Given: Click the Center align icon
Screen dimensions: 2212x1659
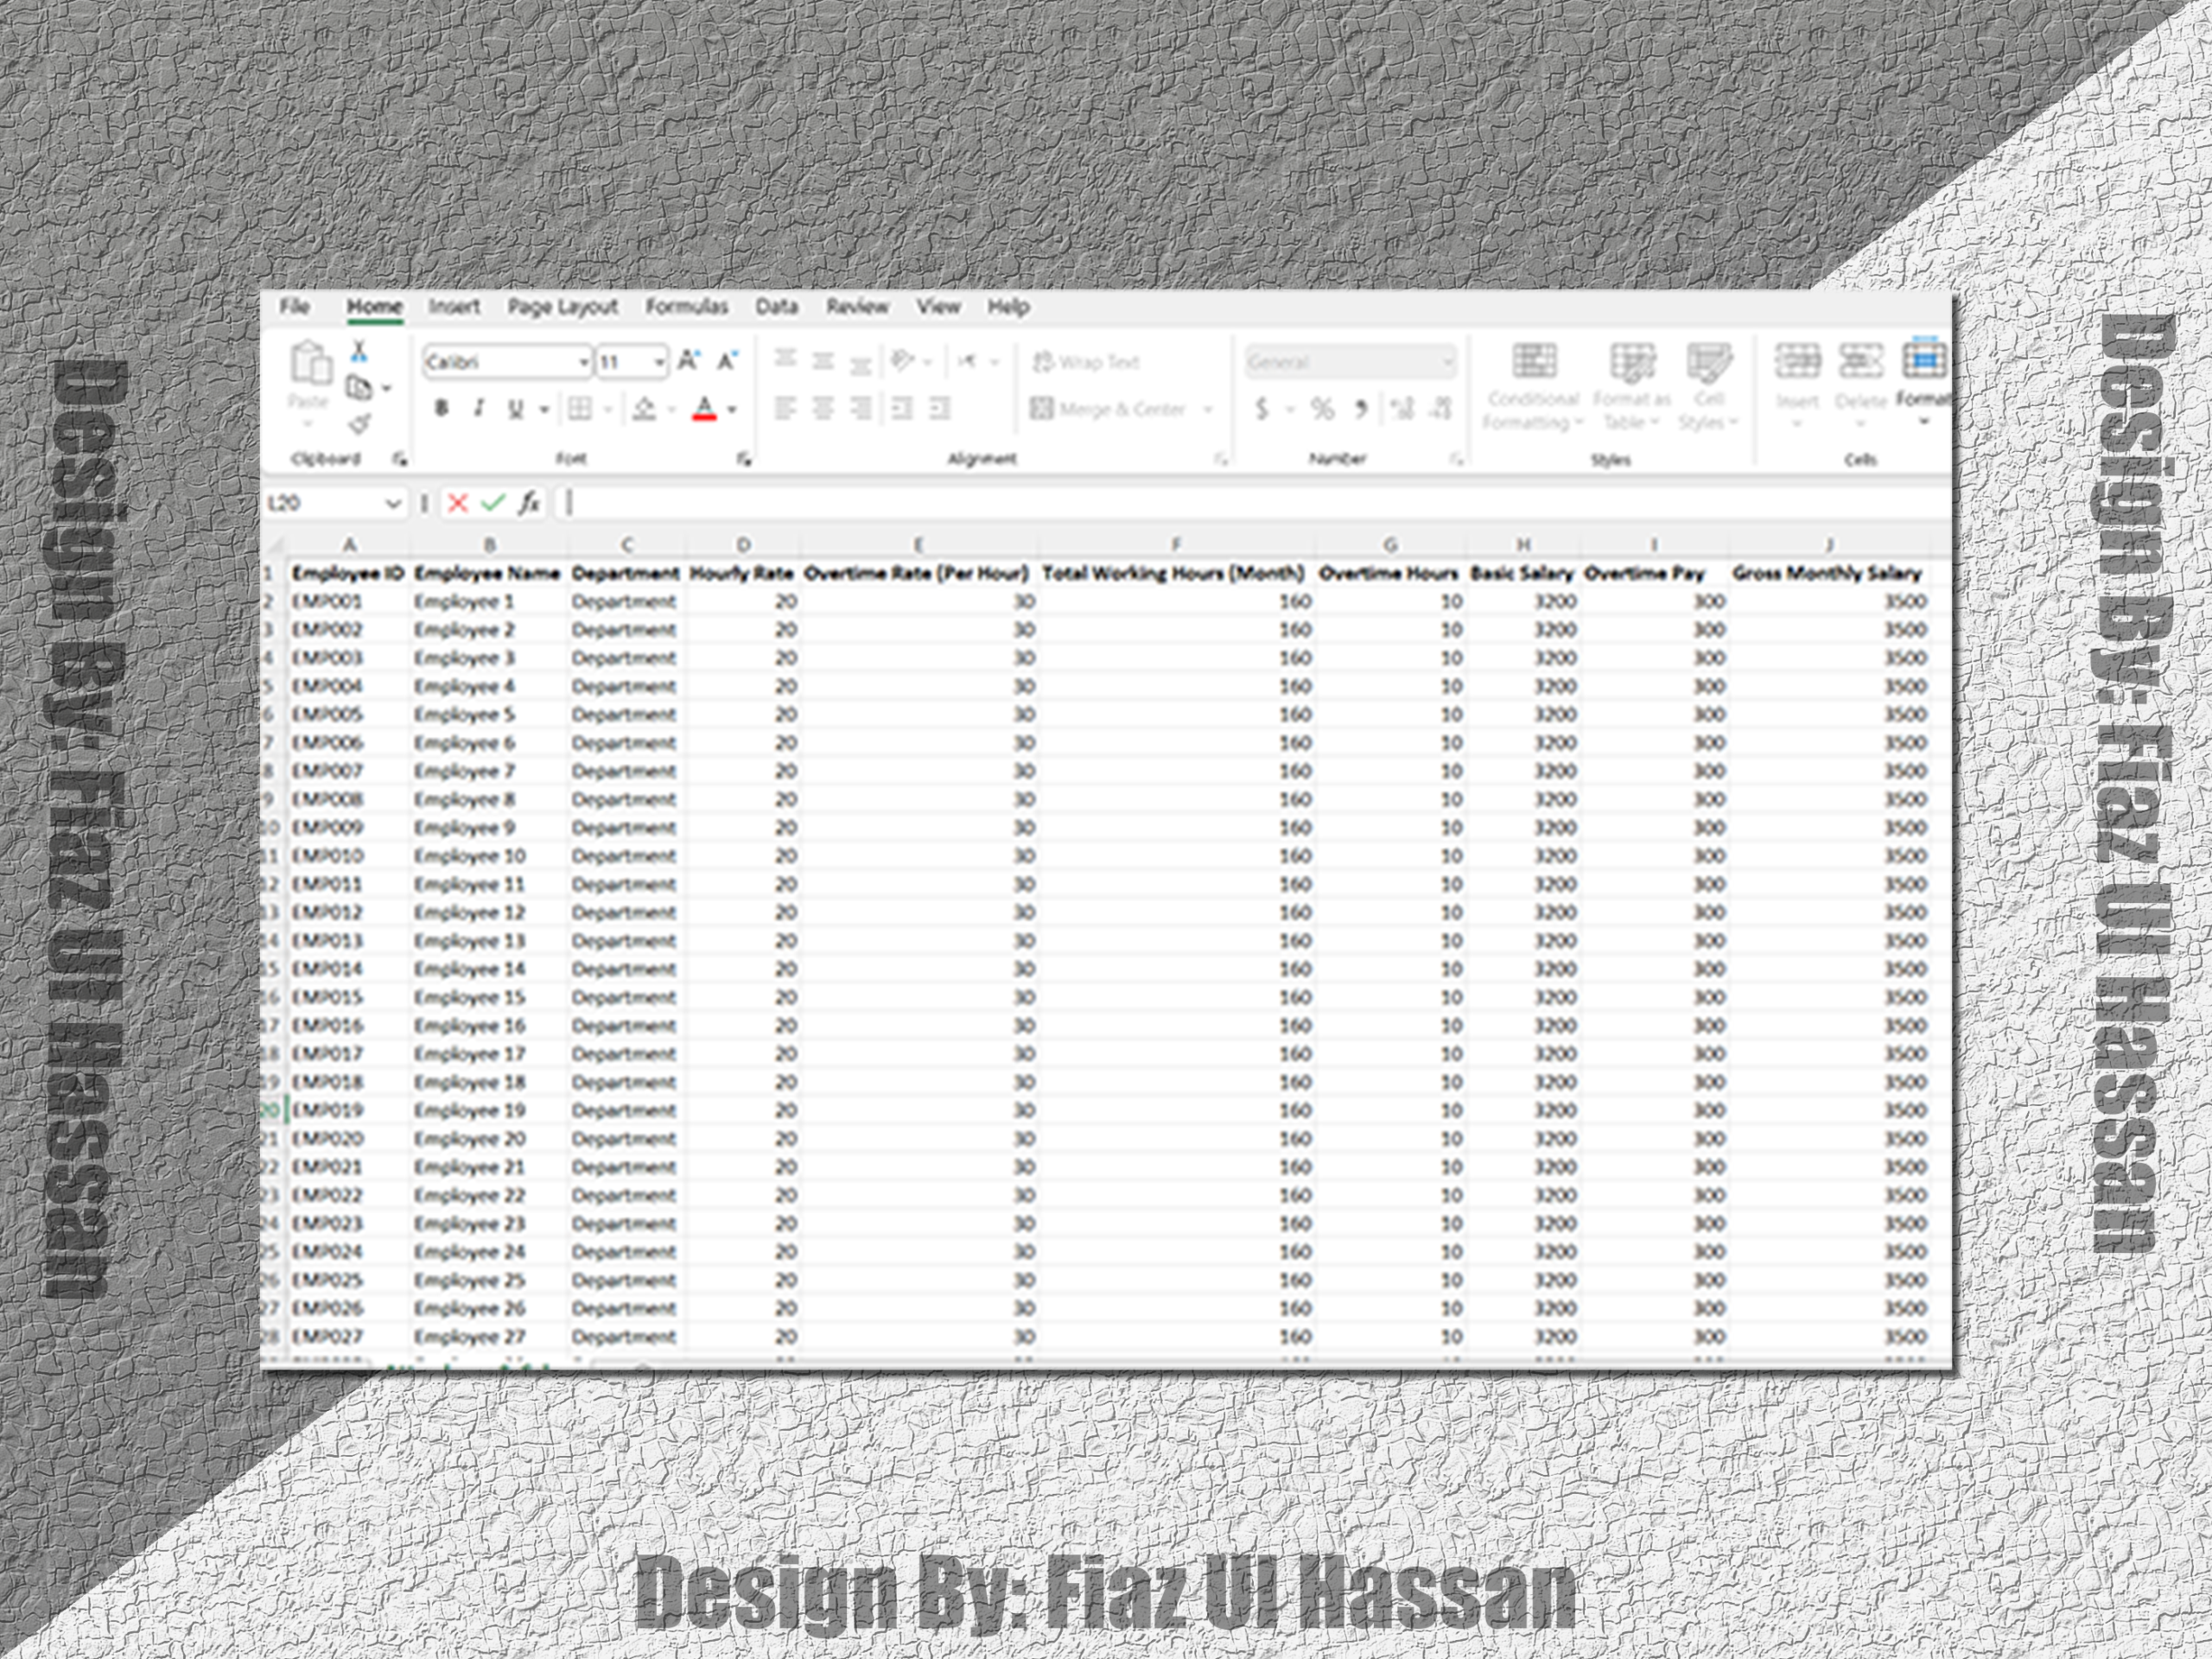Looking at the screenshot, I should (x=823, y=409).
